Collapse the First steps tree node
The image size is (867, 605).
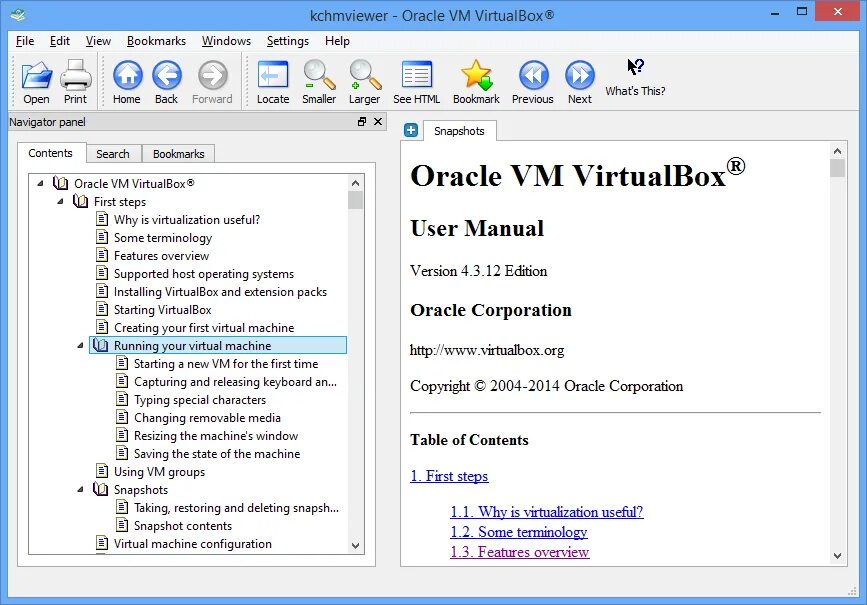click(x=60, y=201)
